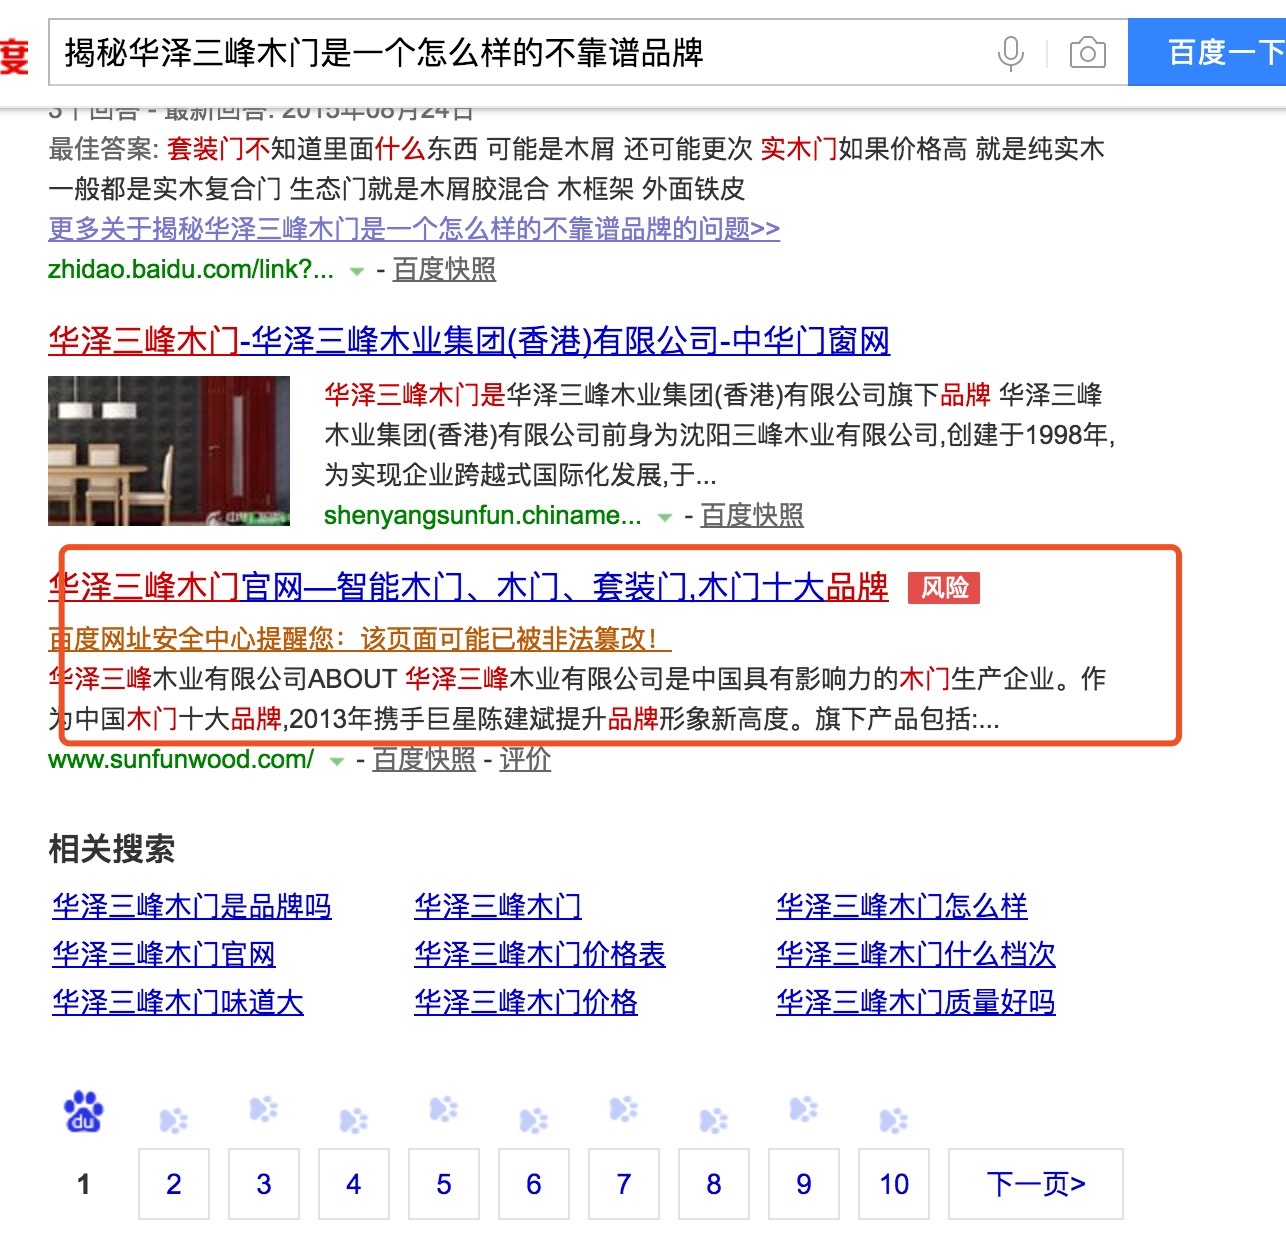This screenshot has width=1286, height=1246.
Task: Click related search 华泽三峰木门什么档次
Action: click(916, 955)
